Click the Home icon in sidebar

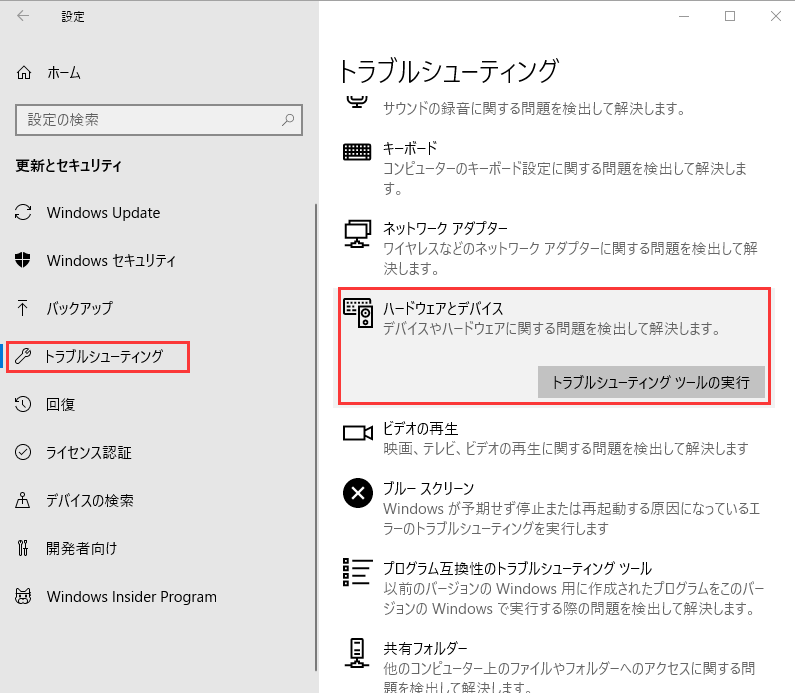point(24,73)
